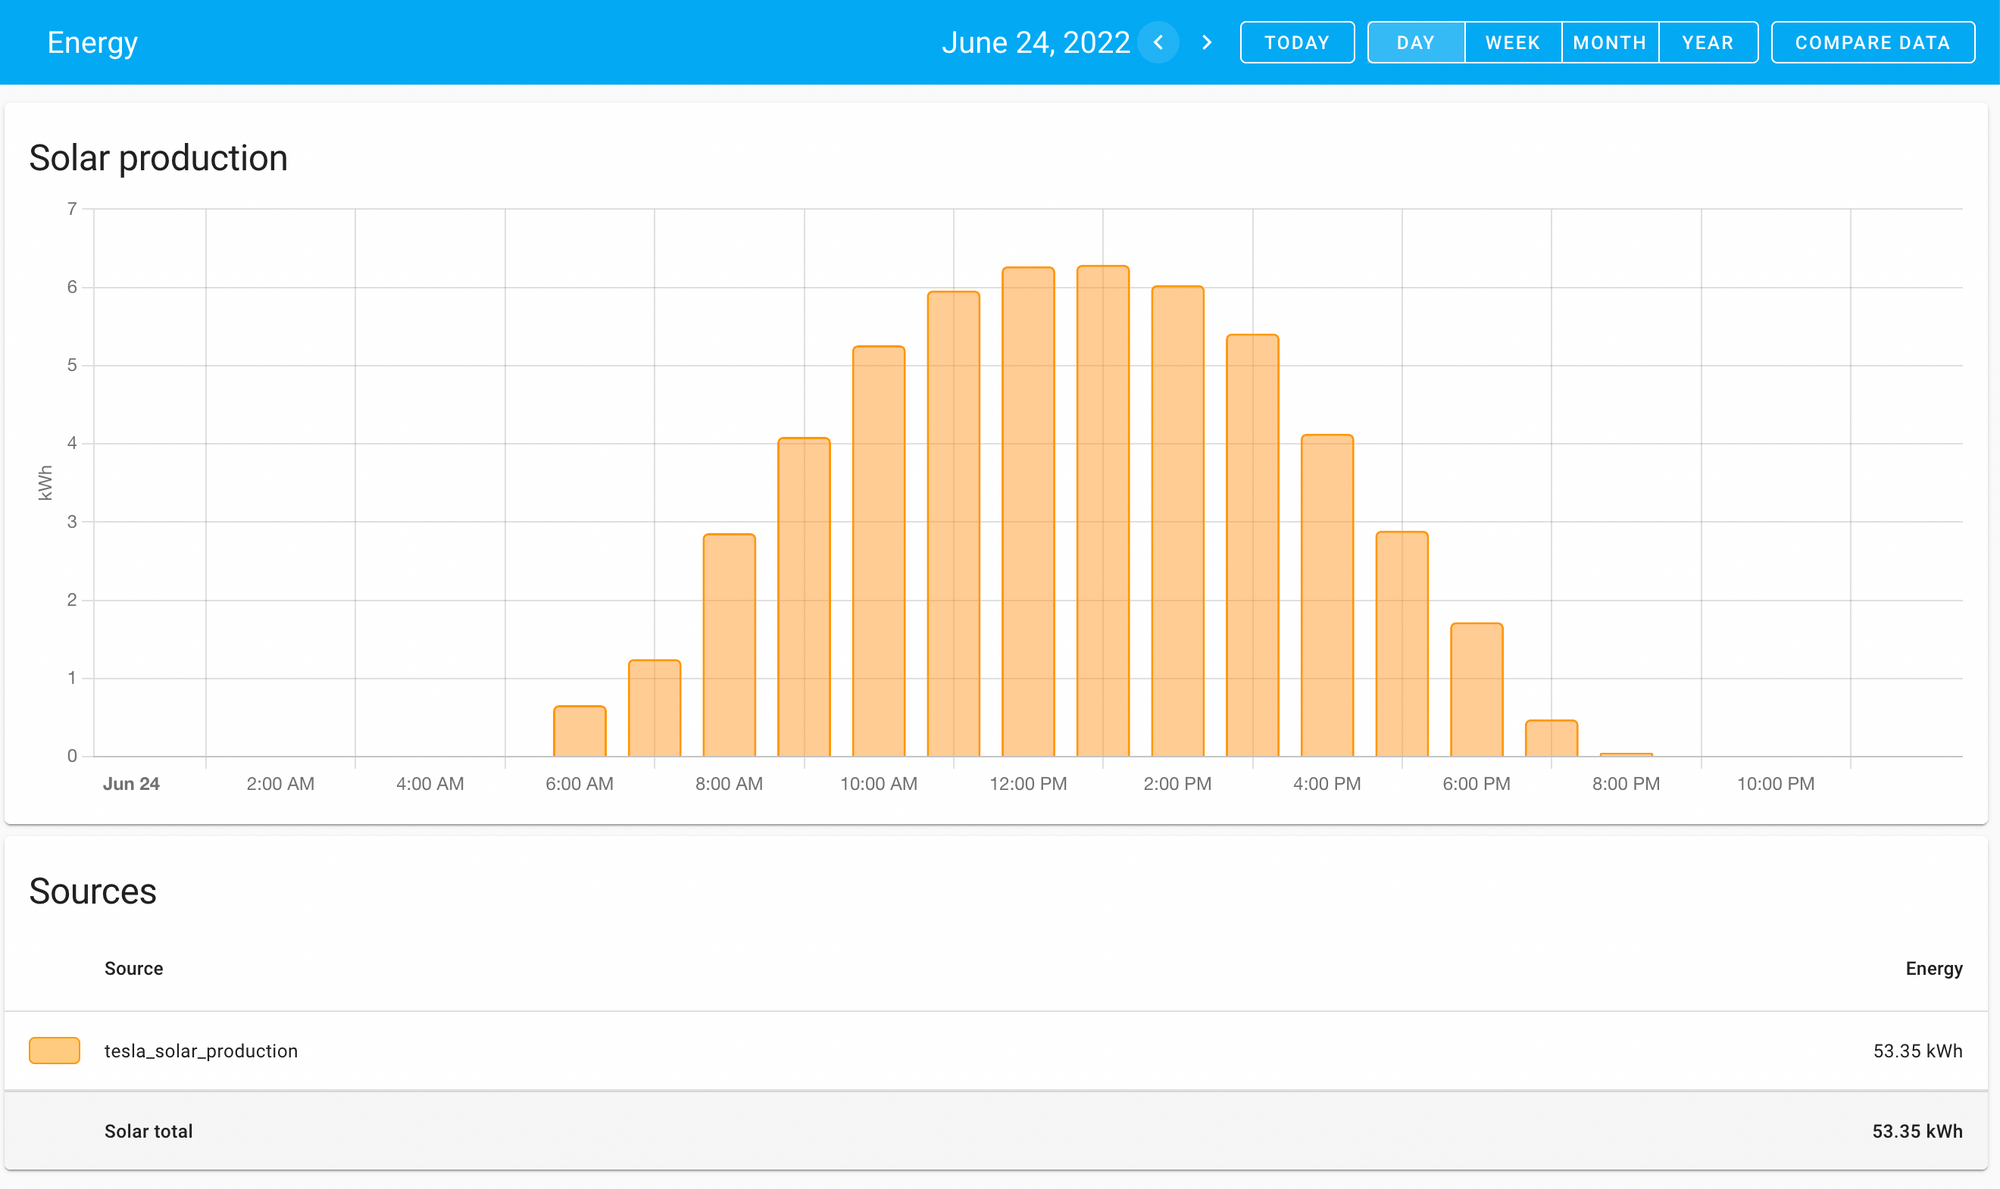Select the DAY view tab
This screenshot has width=2000, height=1189.
tap(1415, 42)
